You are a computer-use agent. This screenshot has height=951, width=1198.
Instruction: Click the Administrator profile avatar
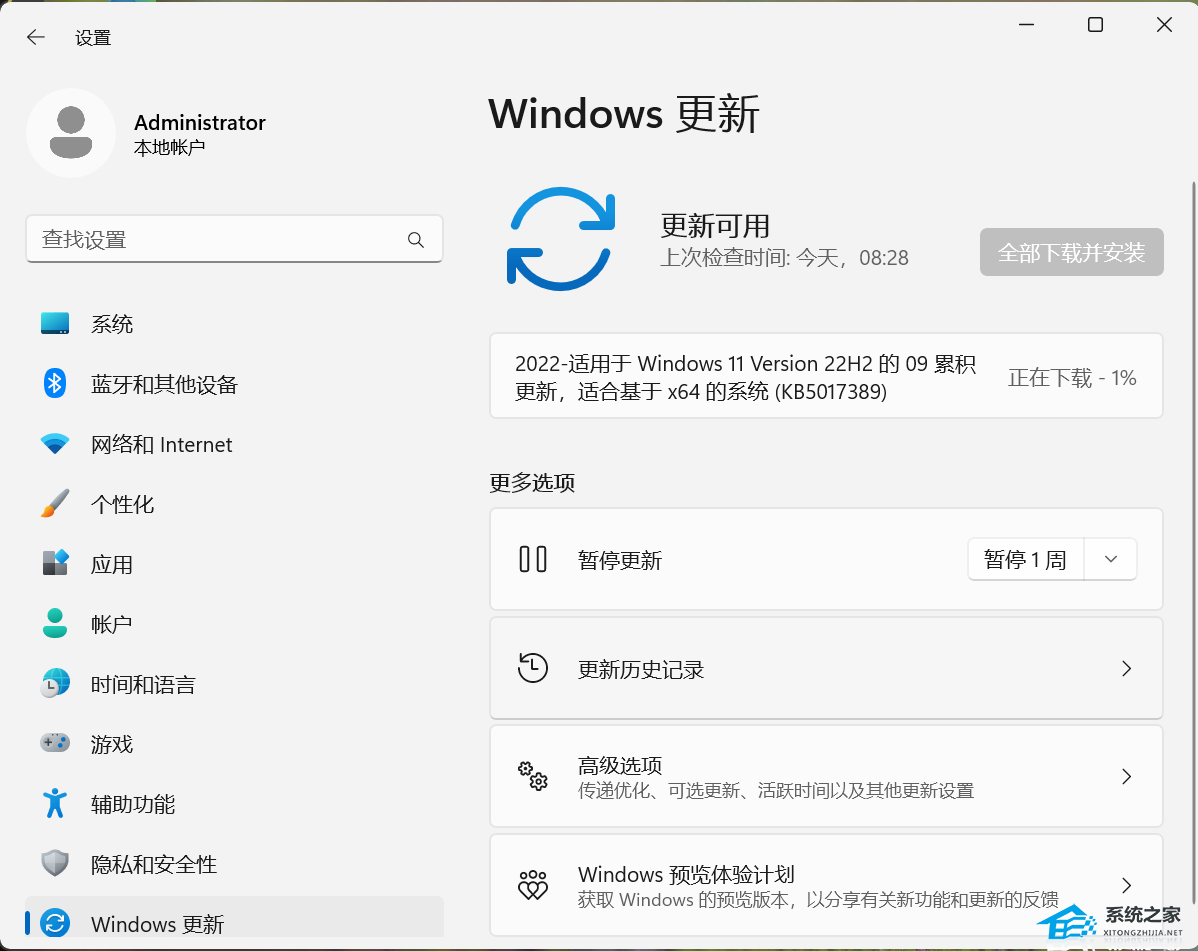click(71, 133)
